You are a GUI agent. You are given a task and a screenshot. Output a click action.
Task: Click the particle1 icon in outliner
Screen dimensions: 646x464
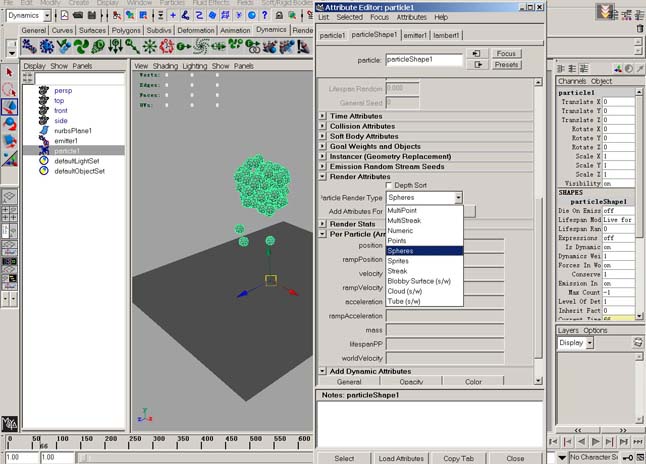click(44, 150)
